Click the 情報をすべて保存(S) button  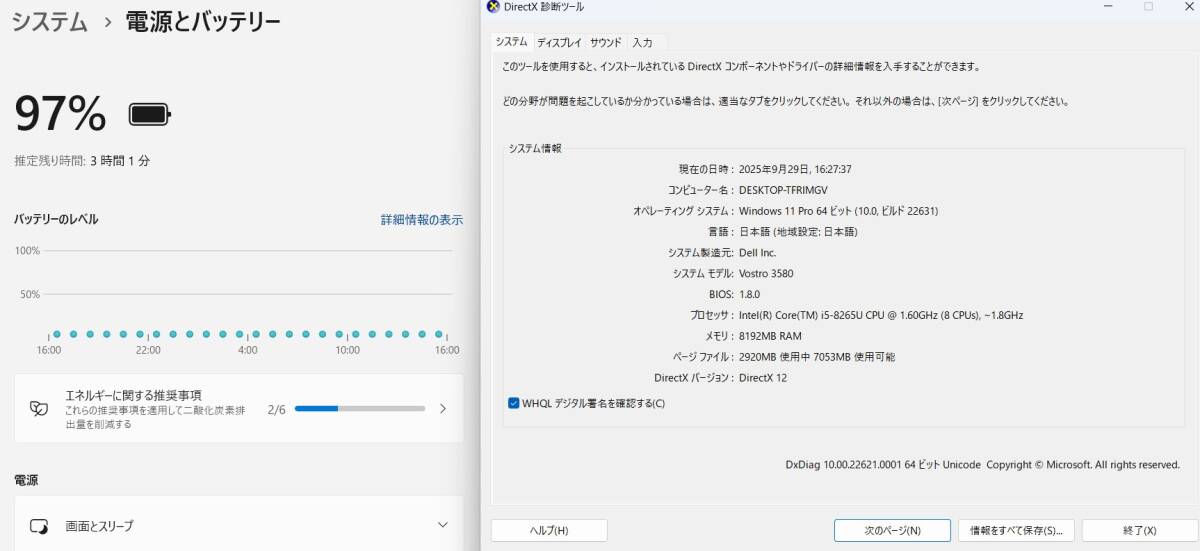(x=1016, y=530)
